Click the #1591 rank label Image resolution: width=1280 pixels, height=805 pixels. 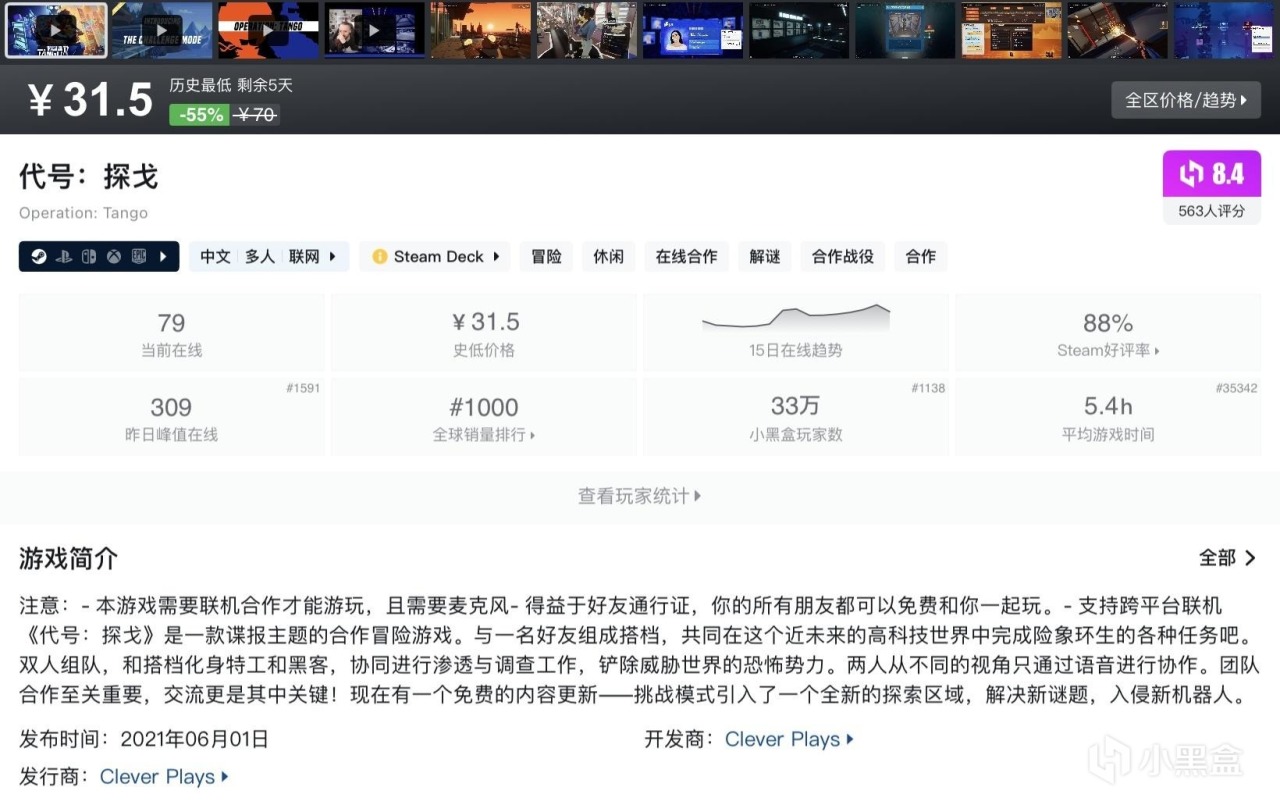(x=303, y=388)
